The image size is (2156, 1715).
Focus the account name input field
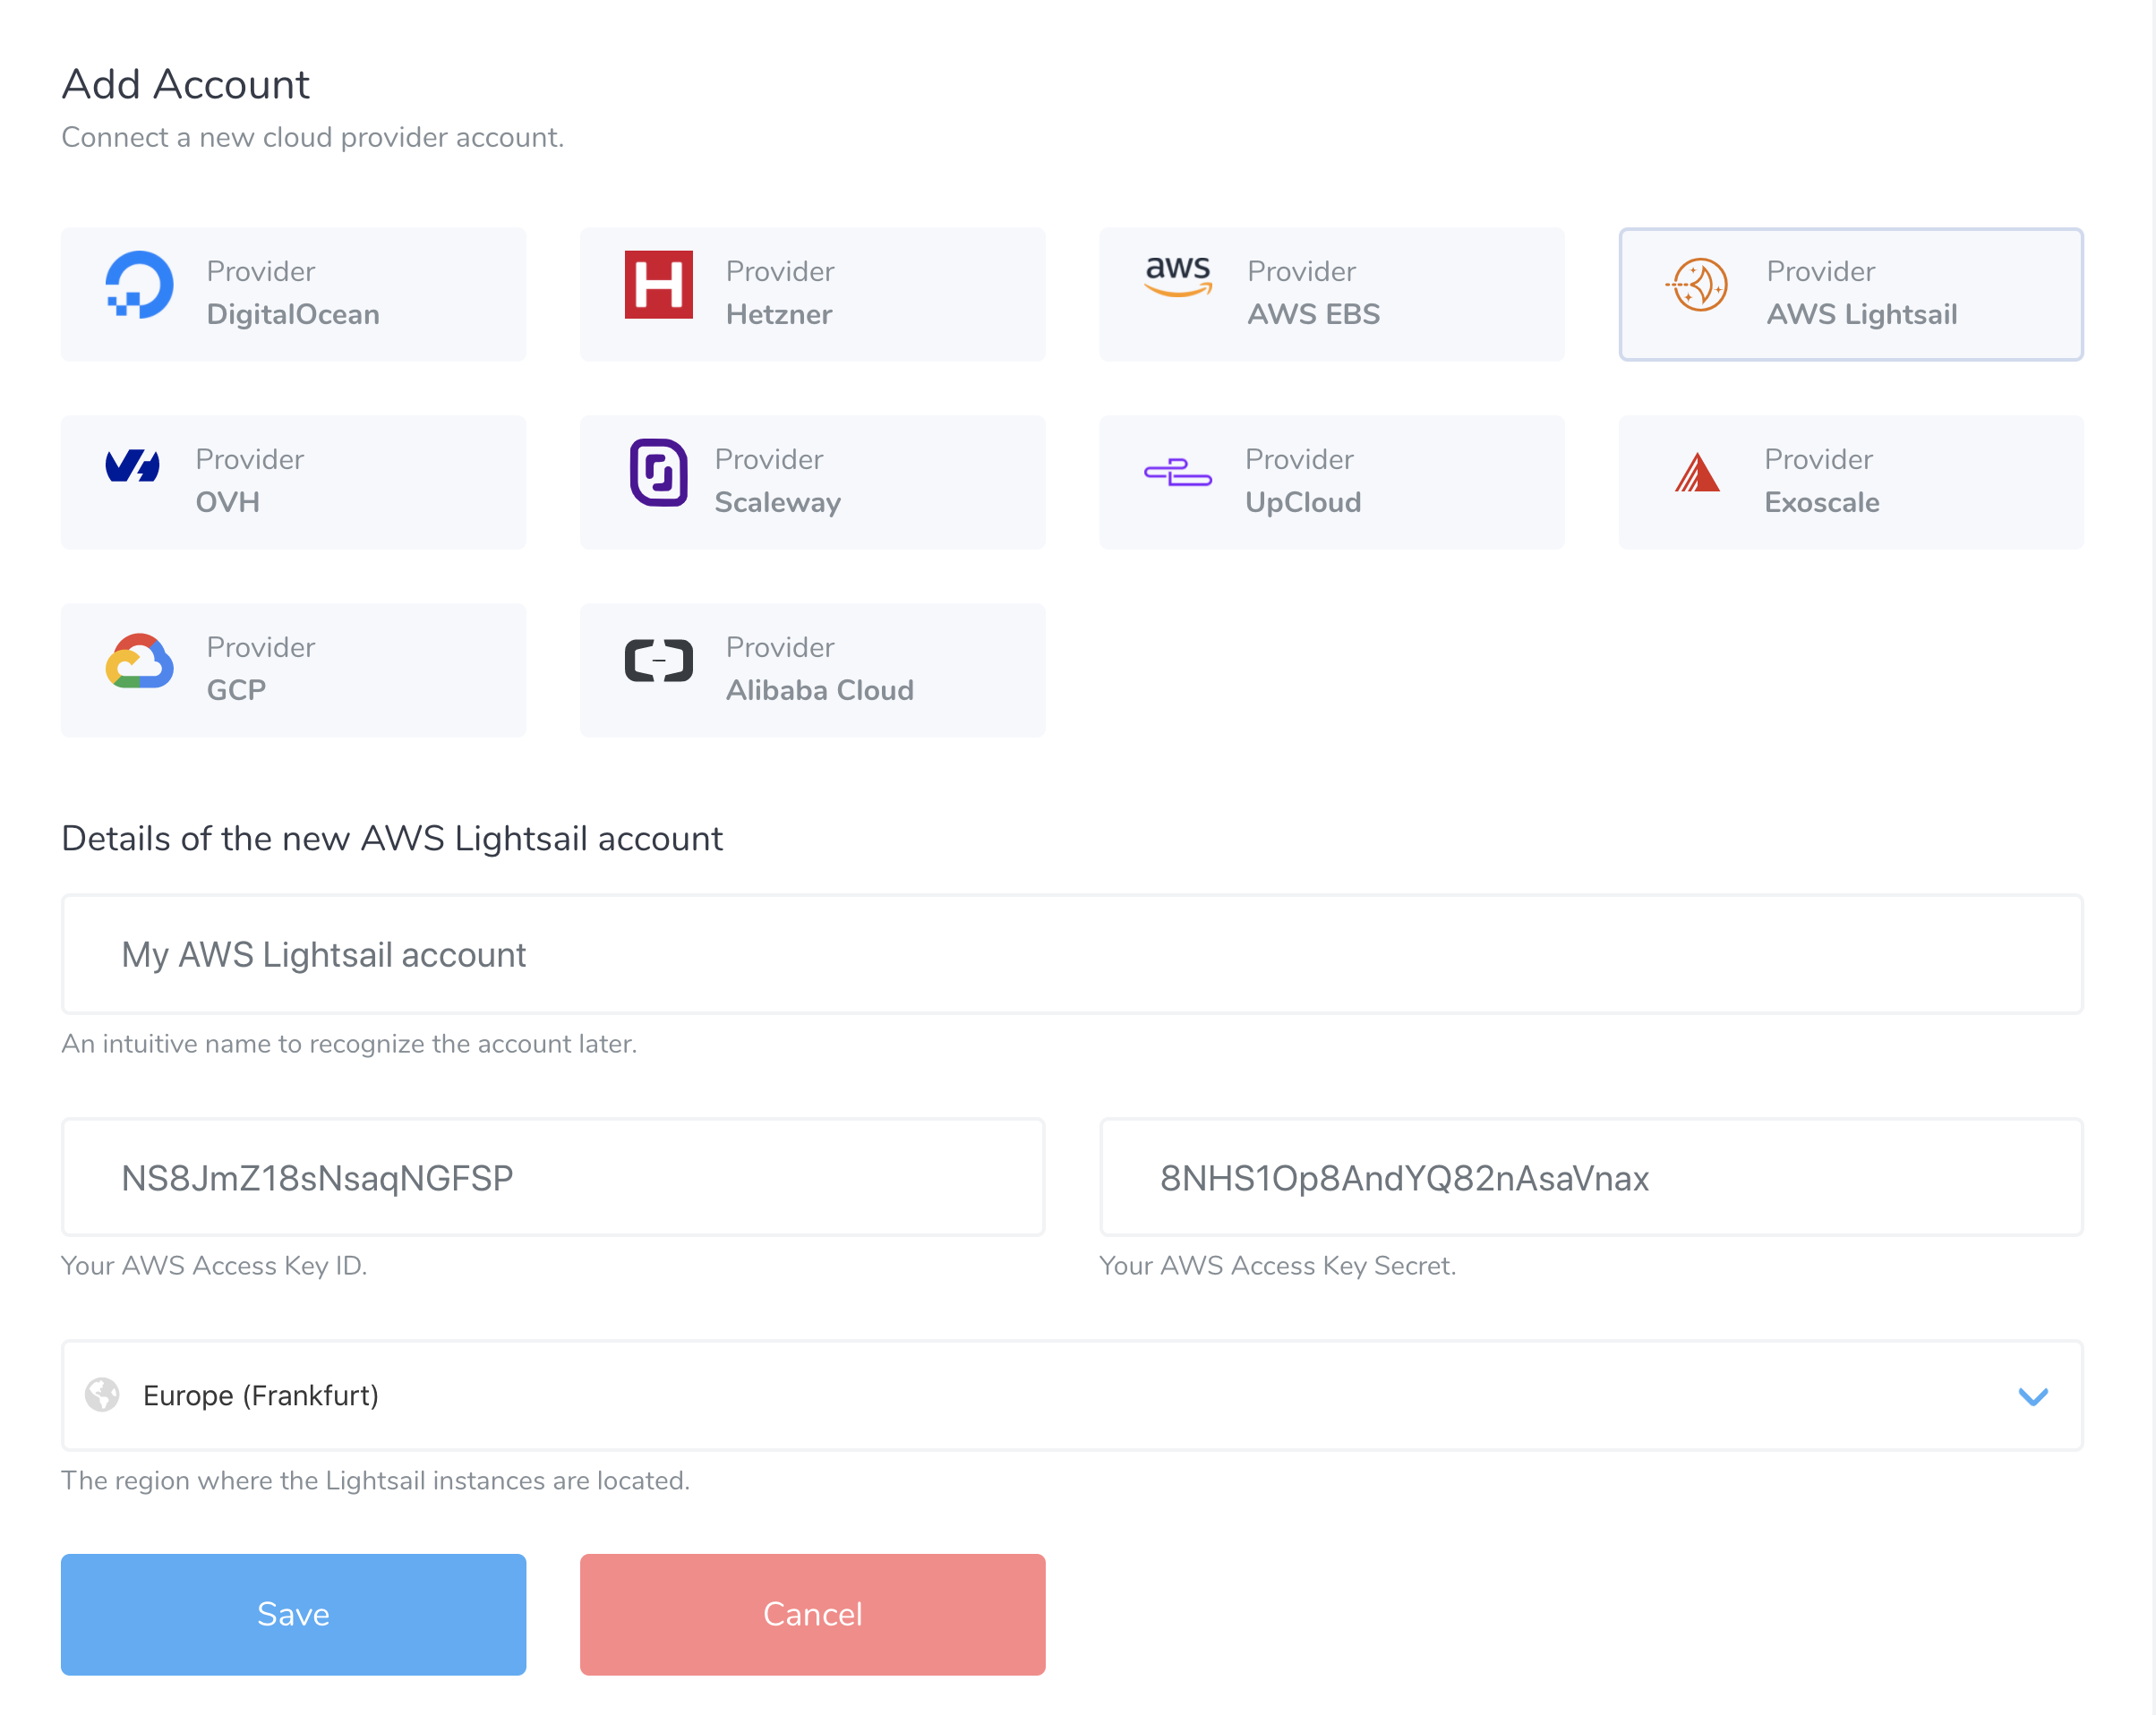click(x=1072, y=955)
